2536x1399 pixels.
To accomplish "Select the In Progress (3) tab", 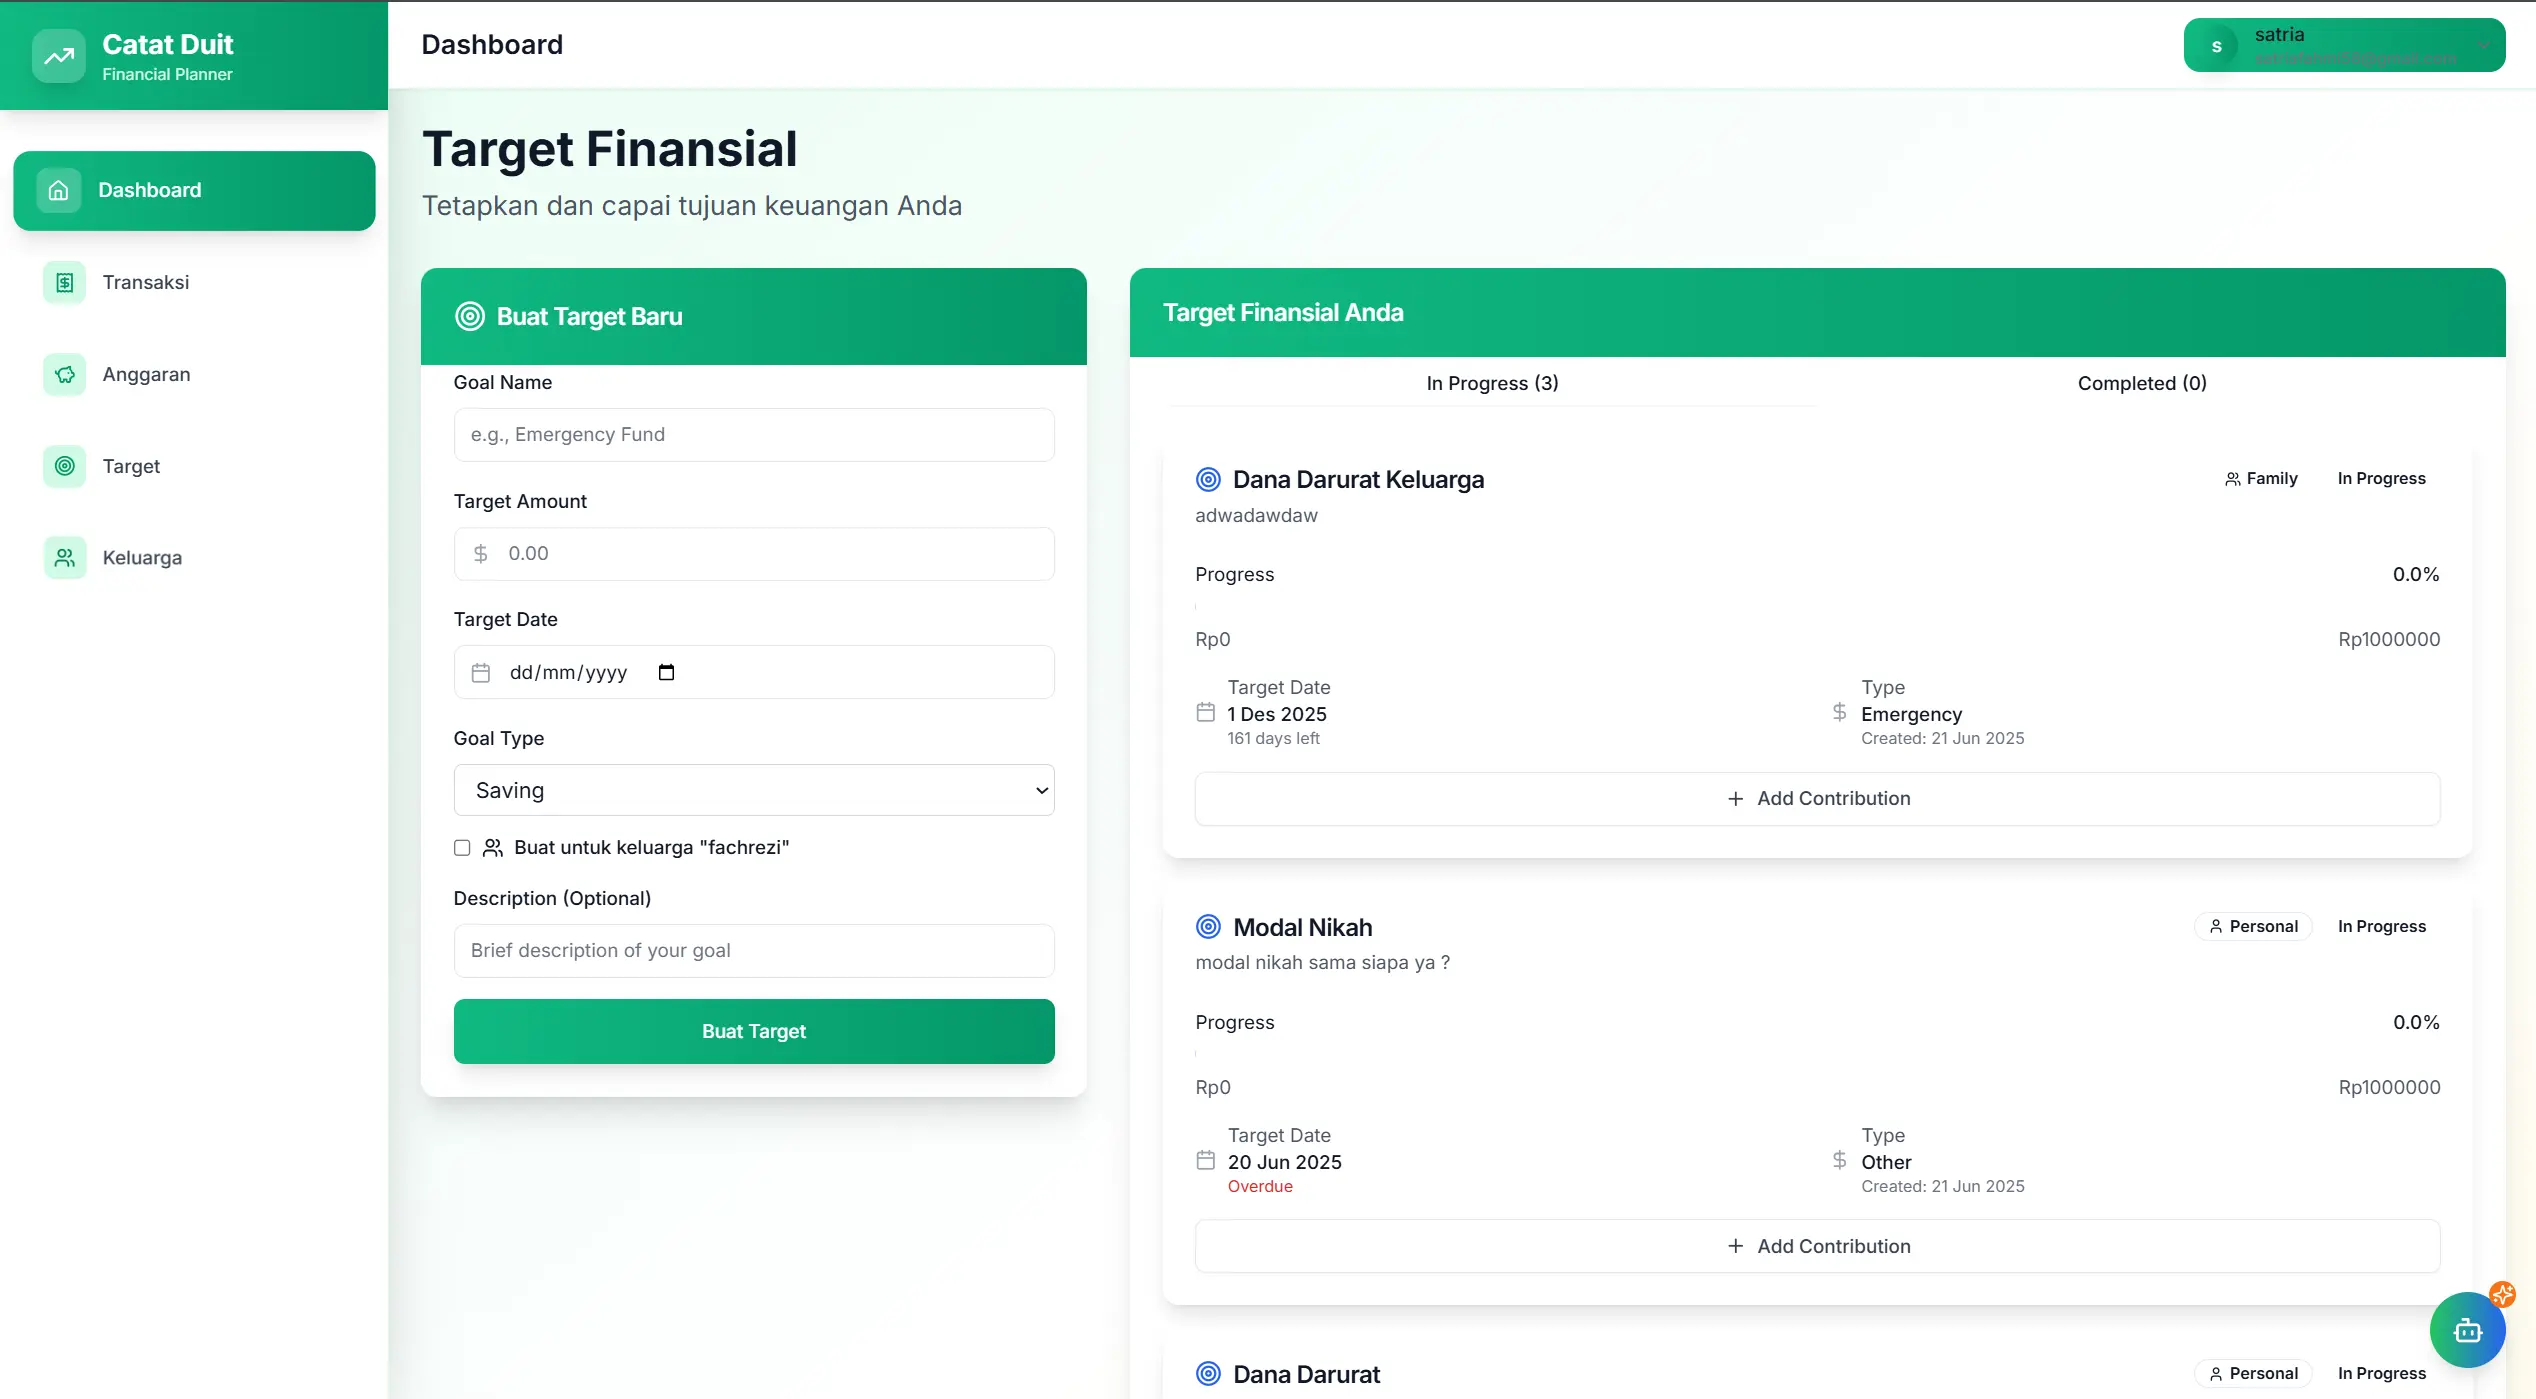I will click(x=1492, y=383).
